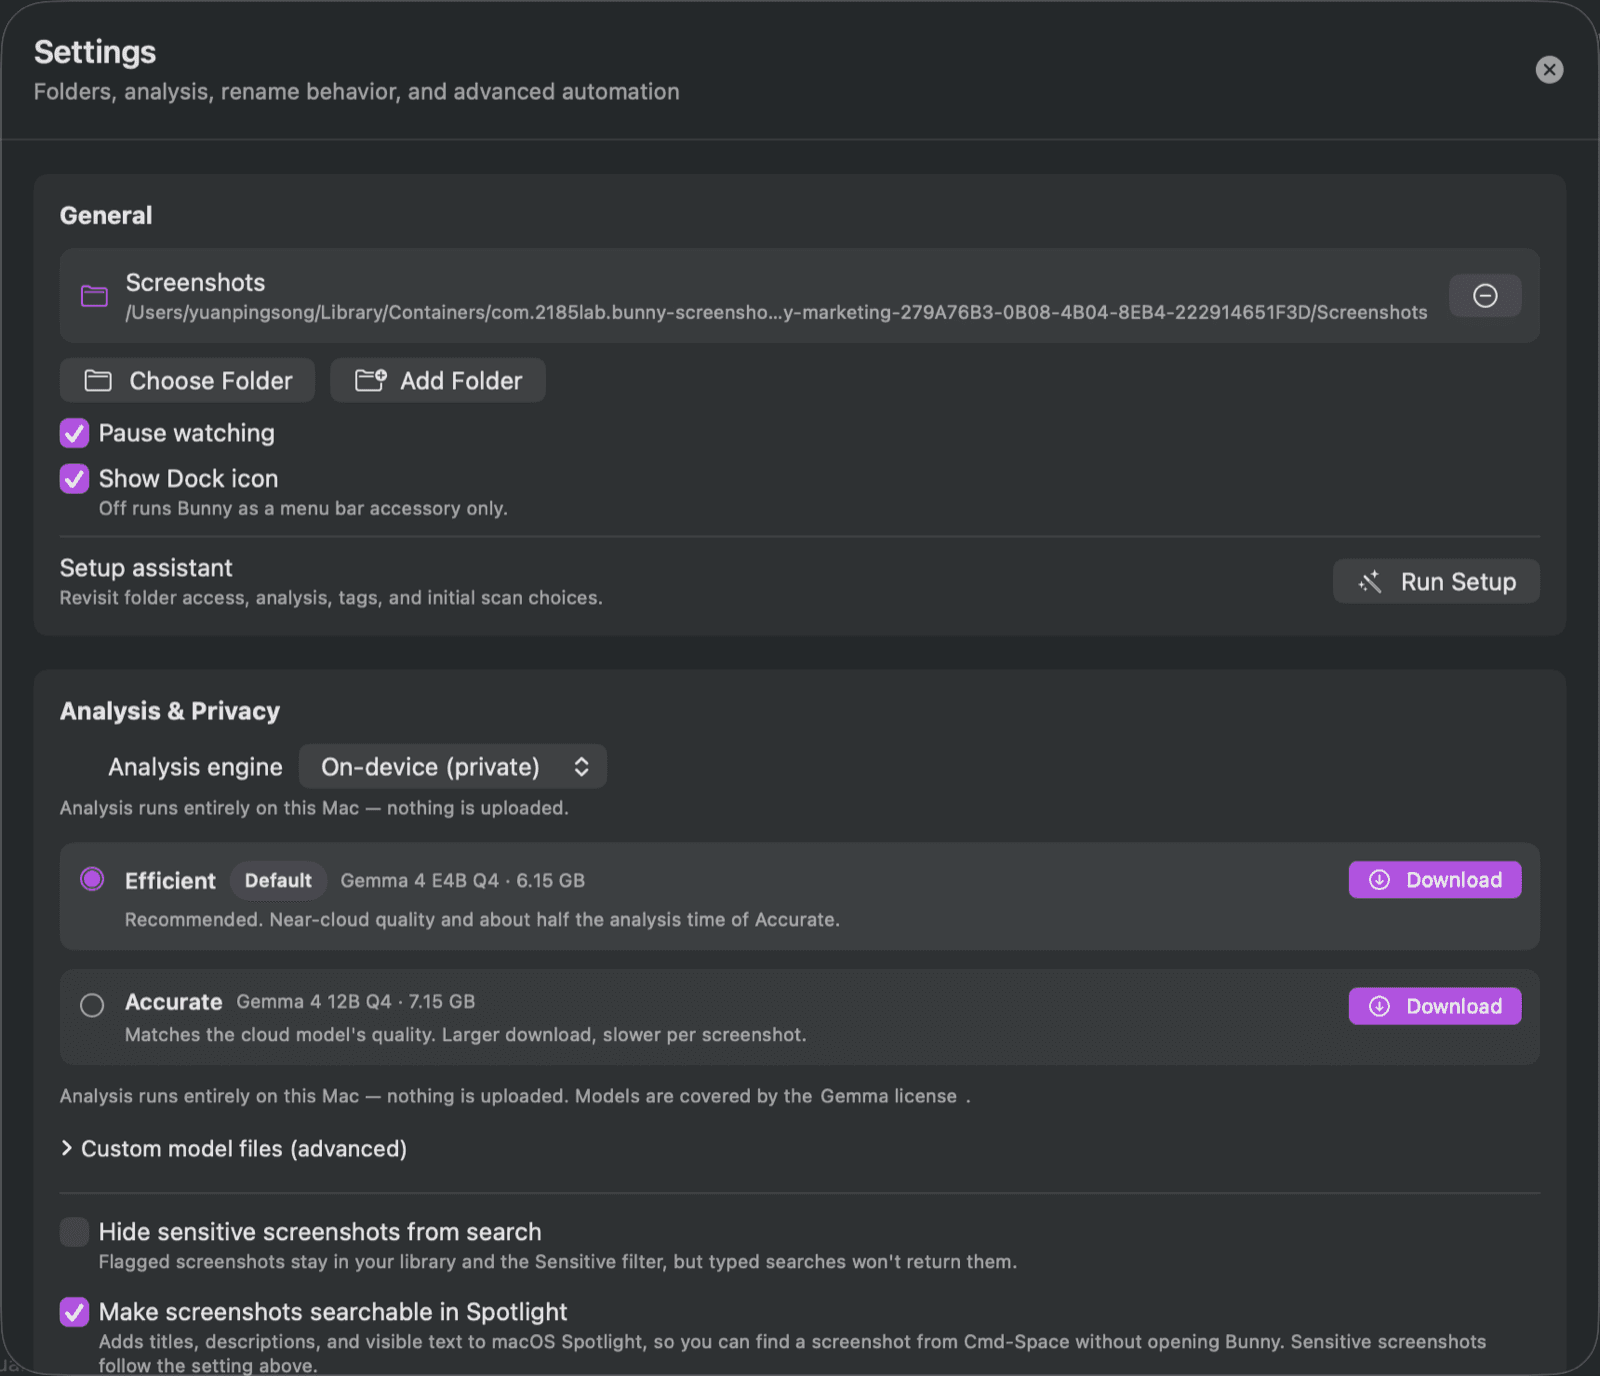Click the Setup assistant heading
The height and width of the screenshot is (1376, 1600).
pyautogui.click(x=146, y=568)
